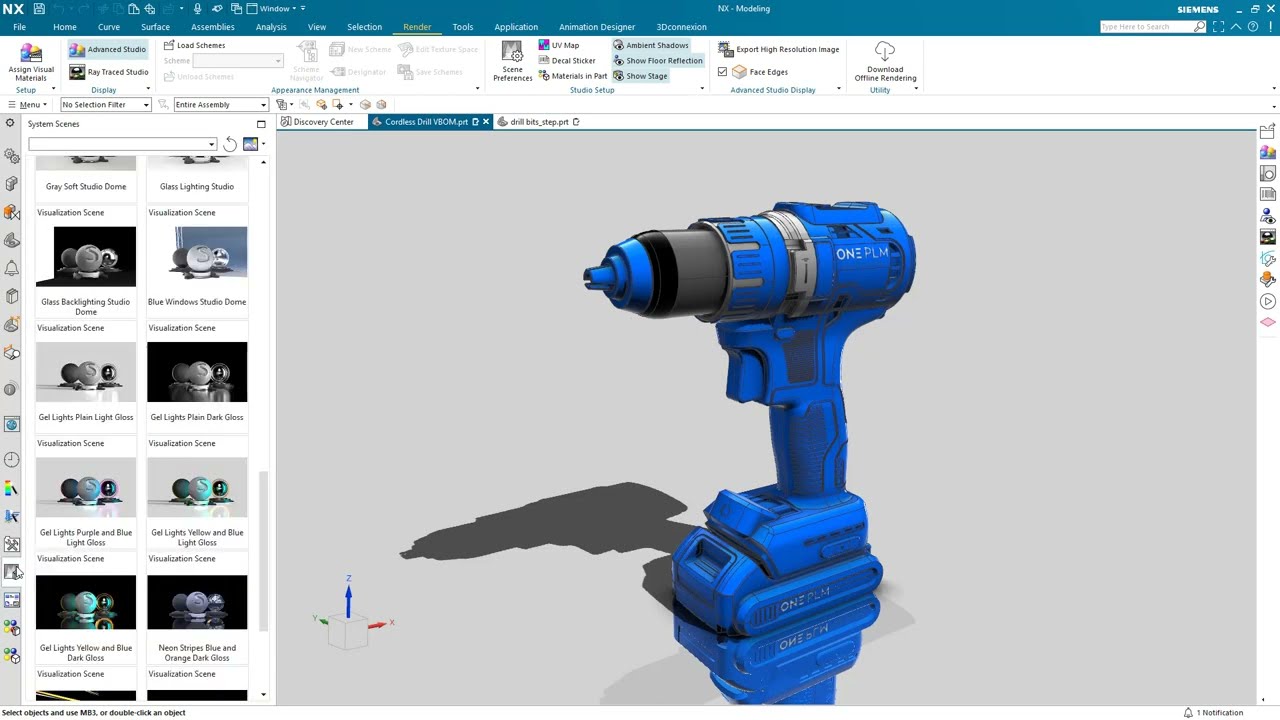The width and height of the screenshot is (1280, 720).
Task: Close the Cordless Drill VBOM.prt tab
Action: click(486, 122)
